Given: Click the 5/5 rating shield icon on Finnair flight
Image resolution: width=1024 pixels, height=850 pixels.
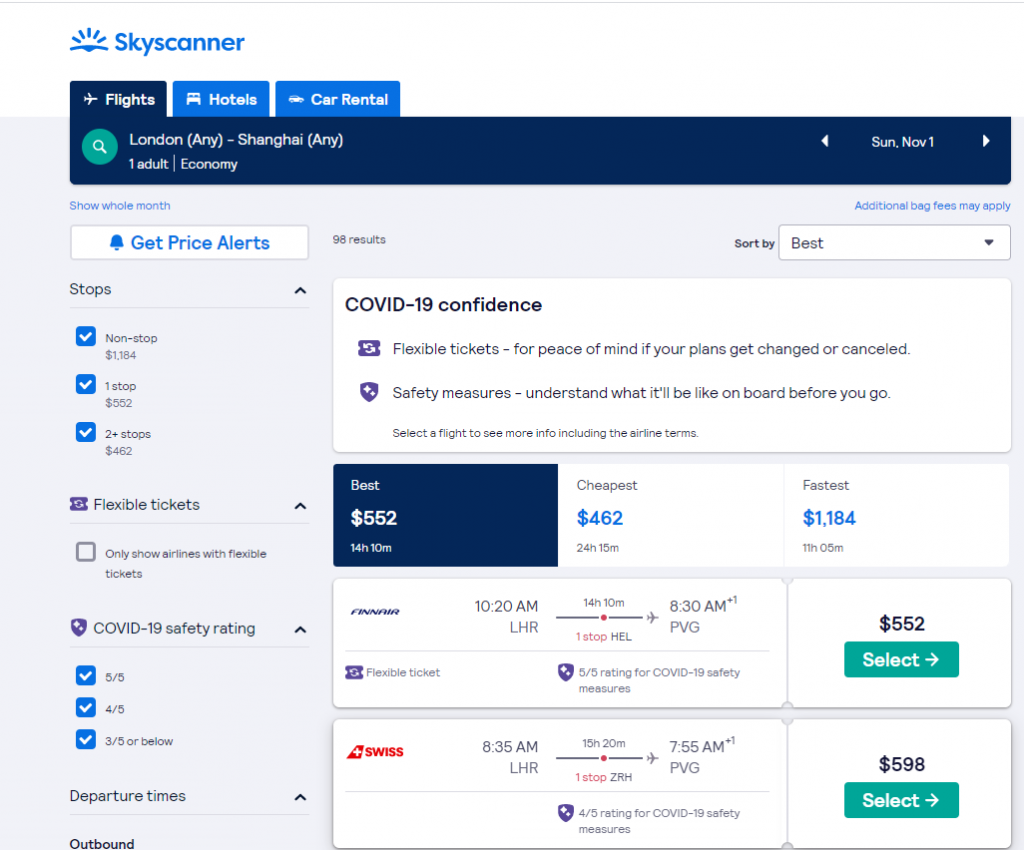Looking at the screenshot, I should [x=566, y=672].
